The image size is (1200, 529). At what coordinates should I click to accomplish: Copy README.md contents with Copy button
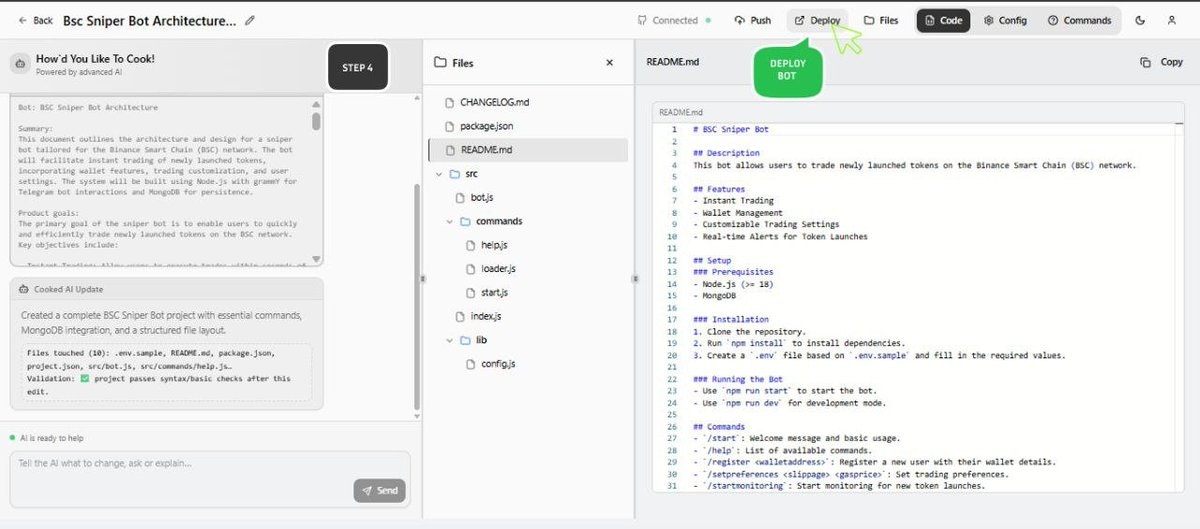tap(1162, 62)
